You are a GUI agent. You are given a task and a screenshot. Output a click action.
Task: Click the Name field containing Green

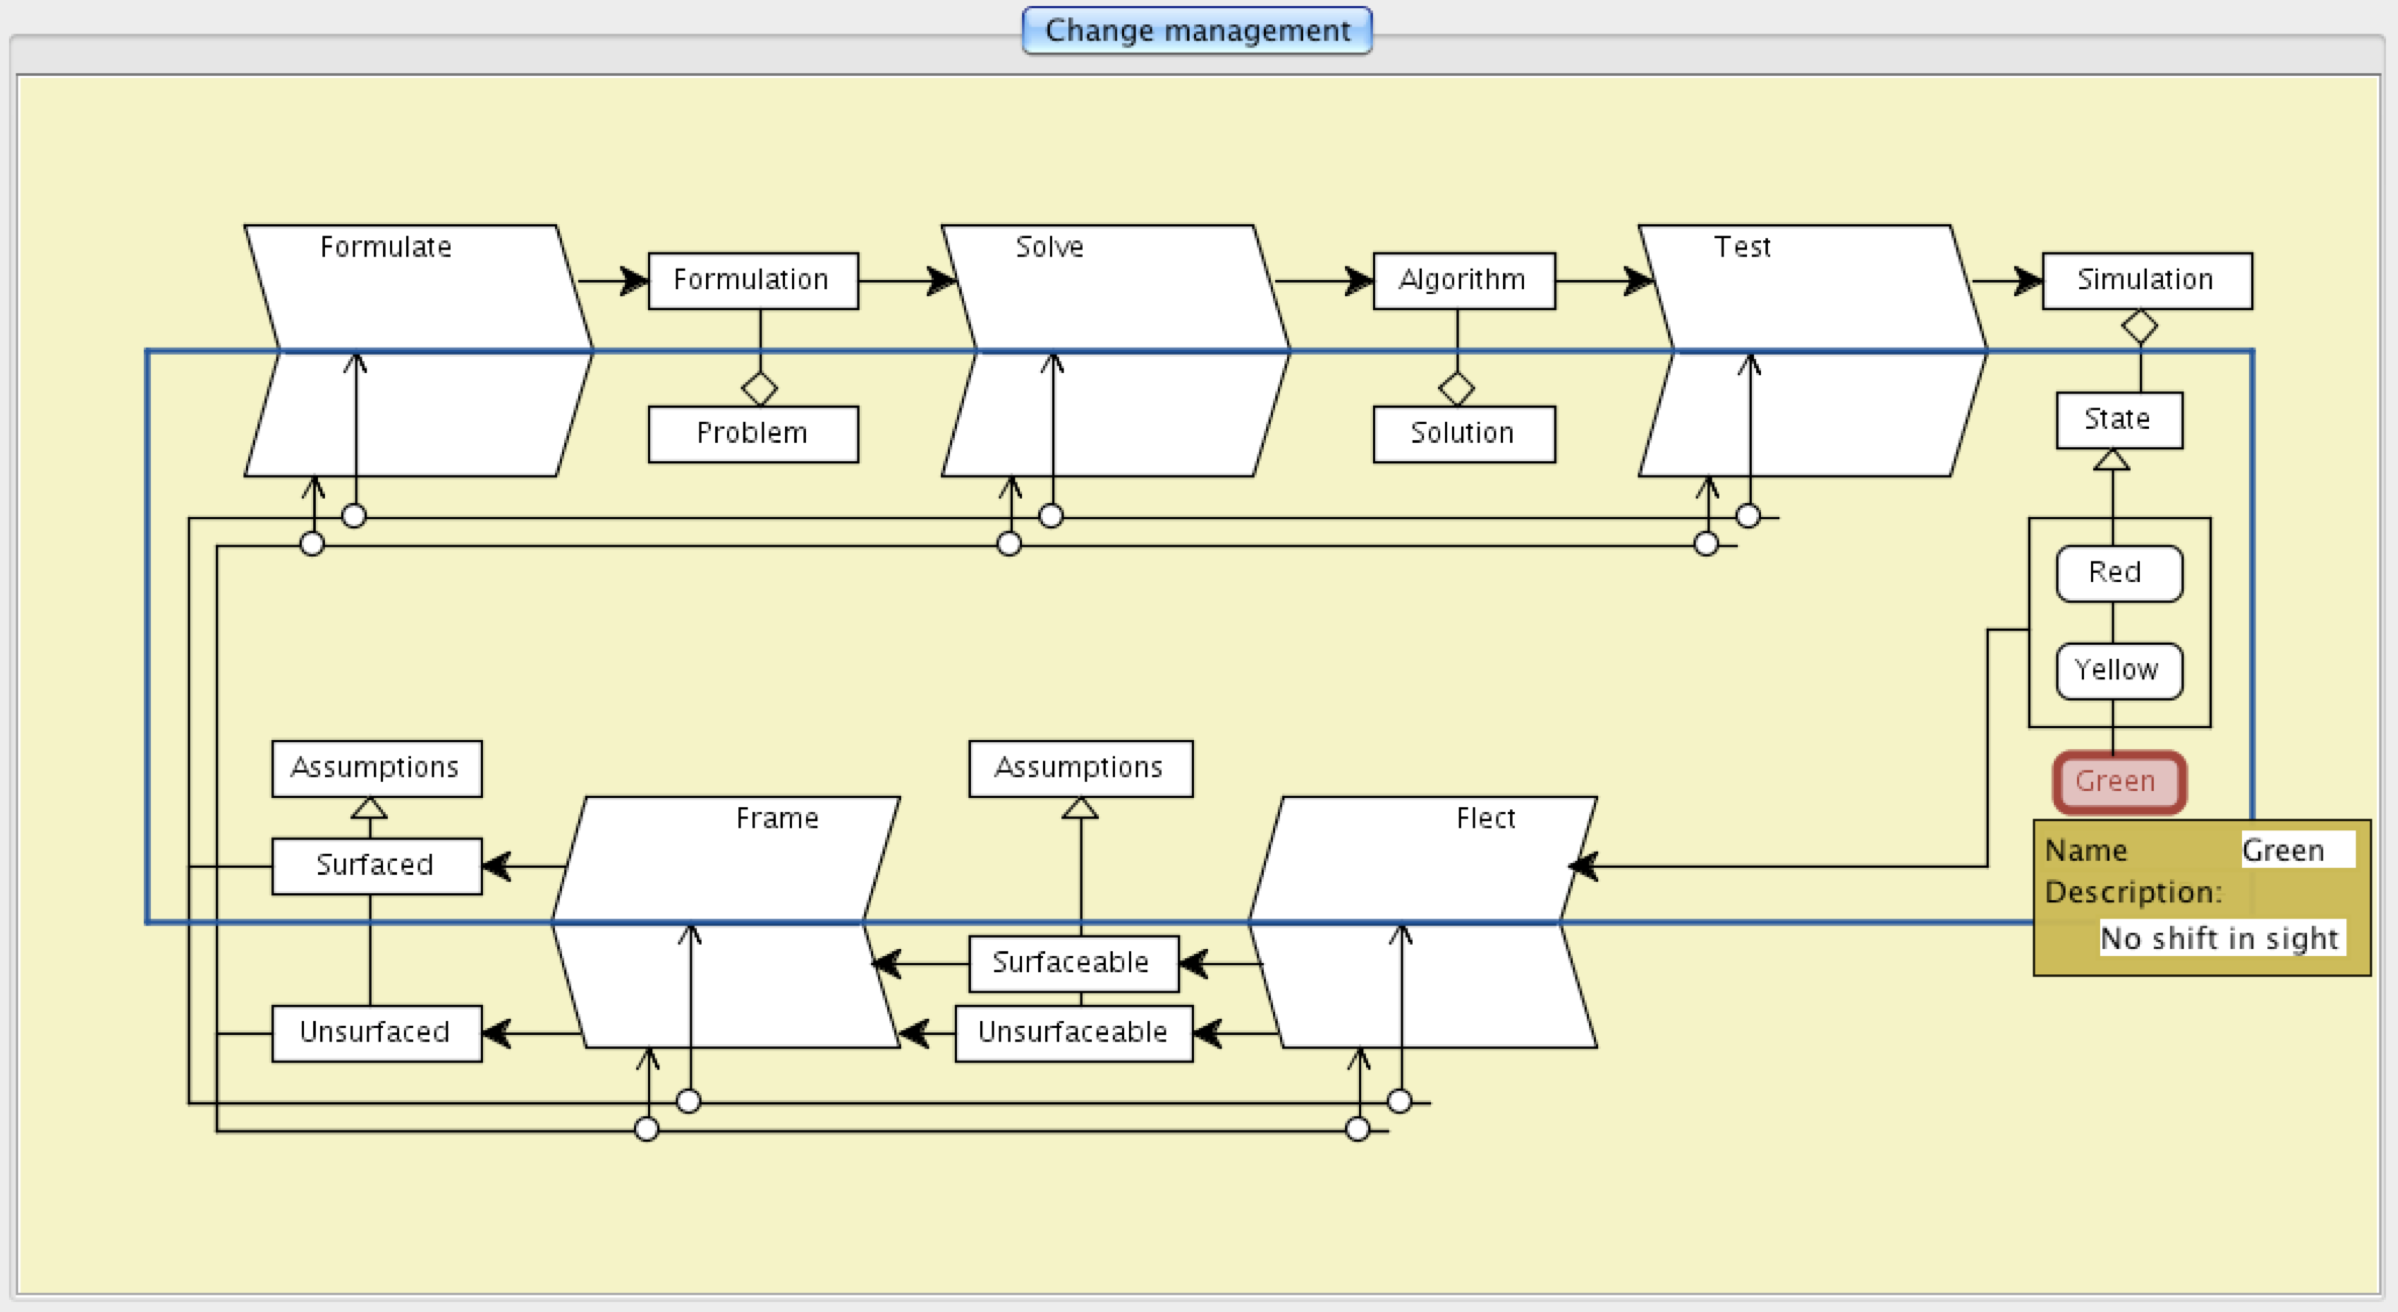click(x=2296, y=850)
